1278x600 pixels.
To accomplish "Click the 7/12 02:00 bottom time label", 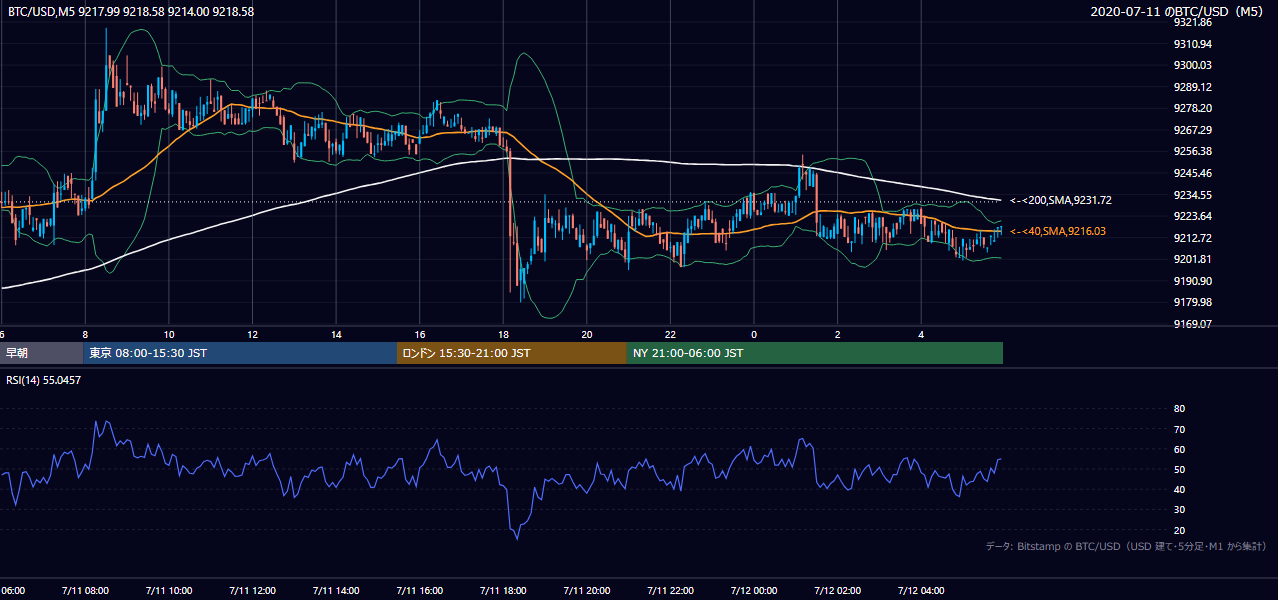I will coord(838,590).
